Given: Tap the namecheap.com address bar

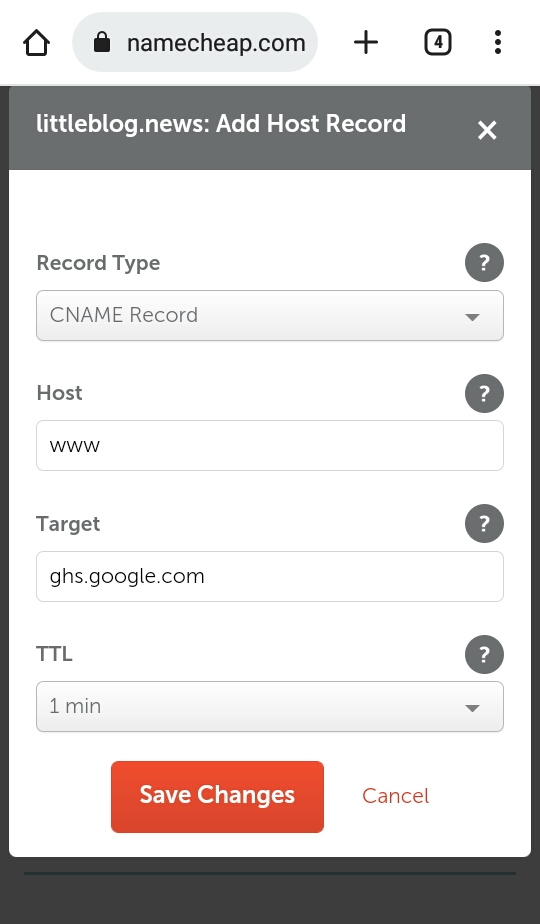Looking at the screenshot, I should [195, 42].
